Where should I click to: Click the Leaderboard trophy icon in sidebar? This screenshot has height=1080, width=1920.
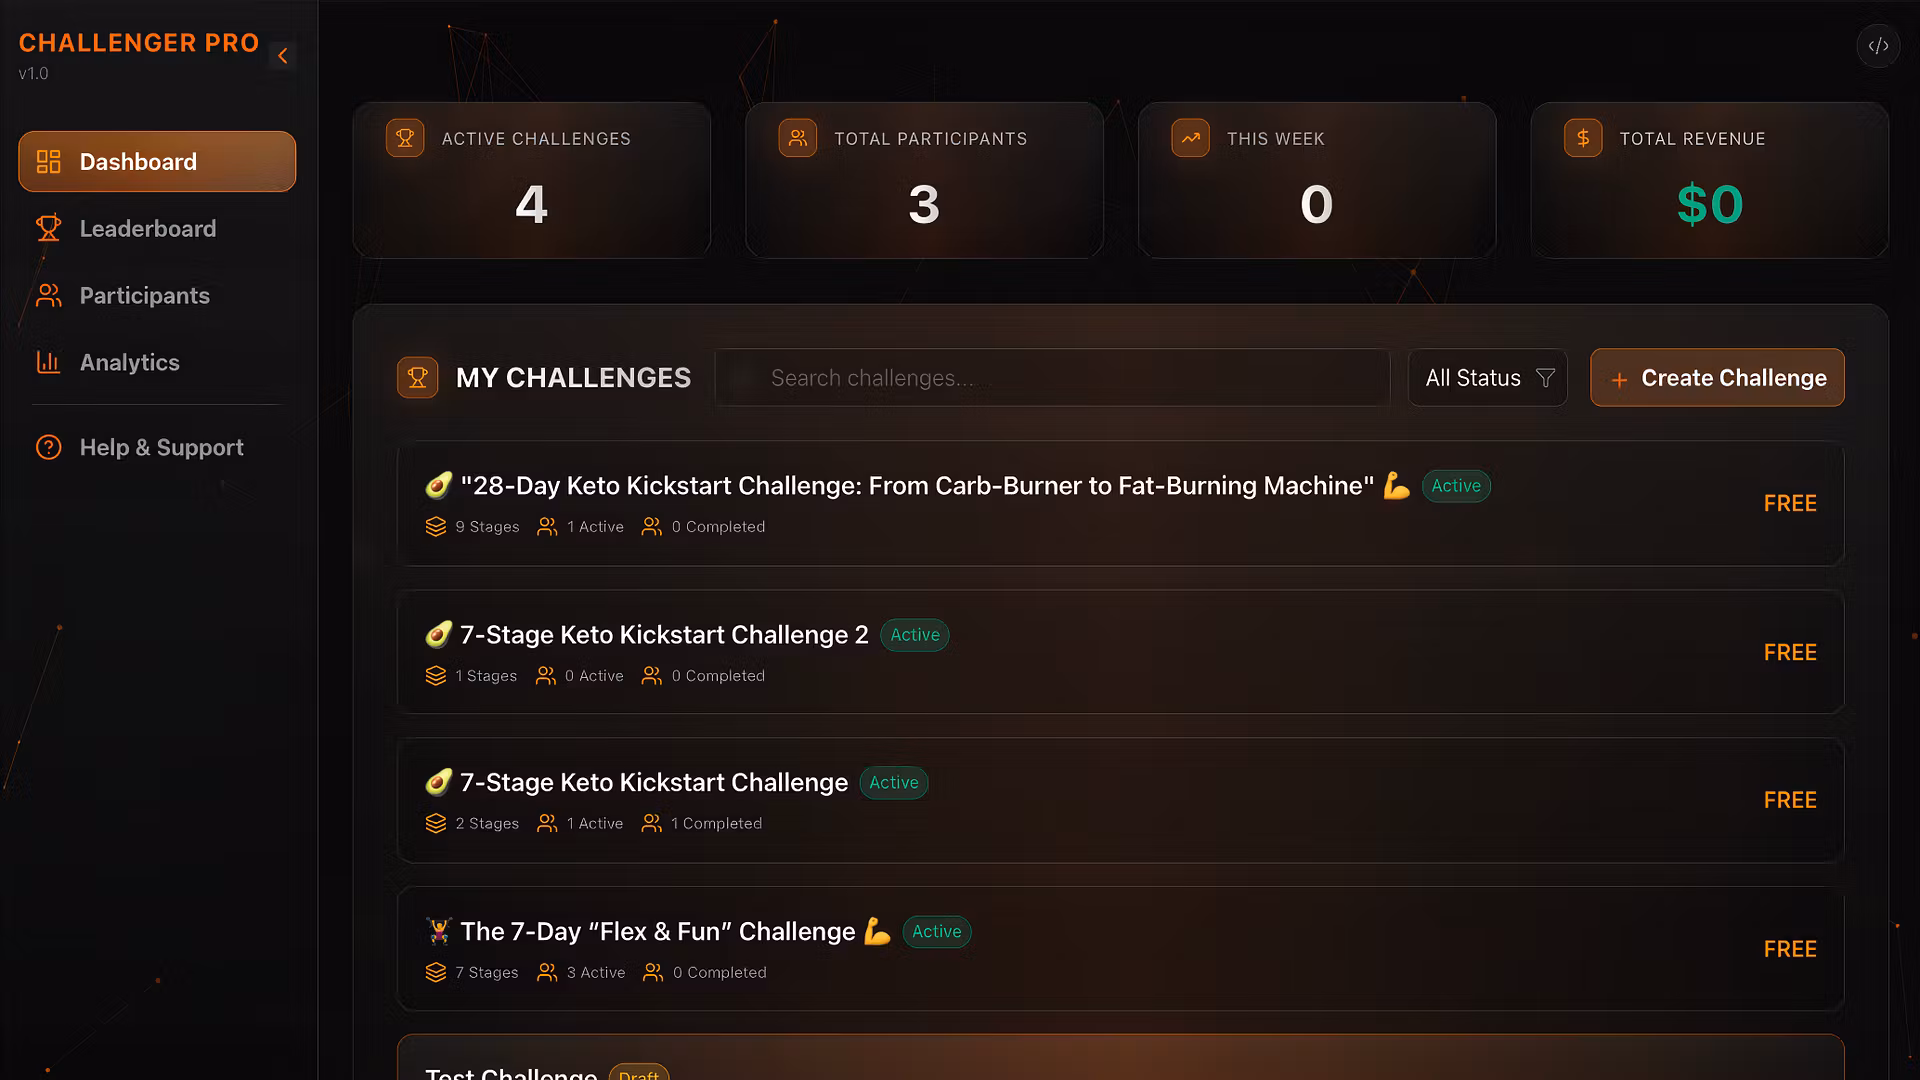point(48,229)
